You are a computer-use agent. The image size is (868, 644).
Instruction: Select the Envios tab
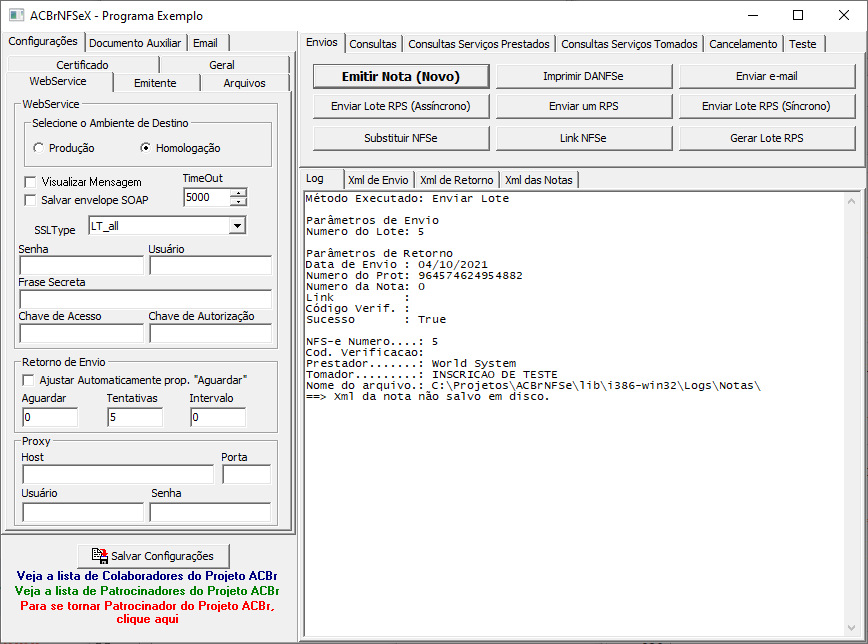(322, 43)
